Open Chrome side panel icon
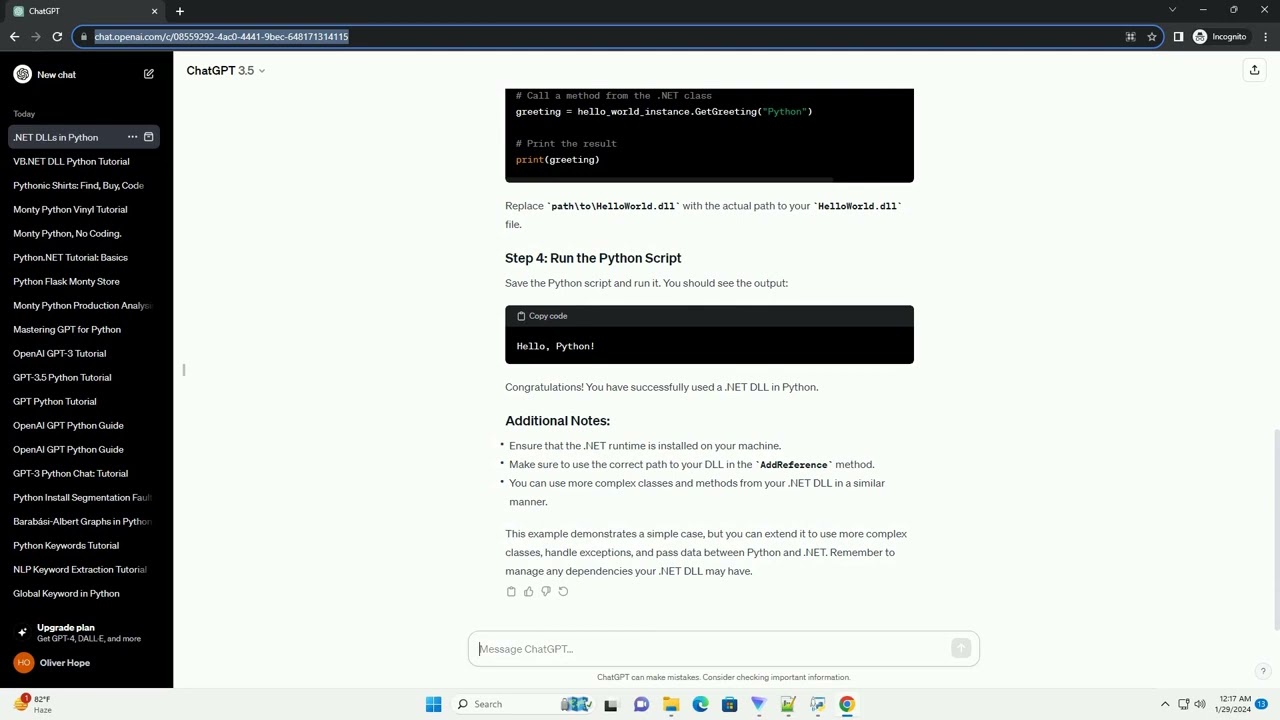Image resolution: width=1280 pixels, height=720 pixels. 1178,37
